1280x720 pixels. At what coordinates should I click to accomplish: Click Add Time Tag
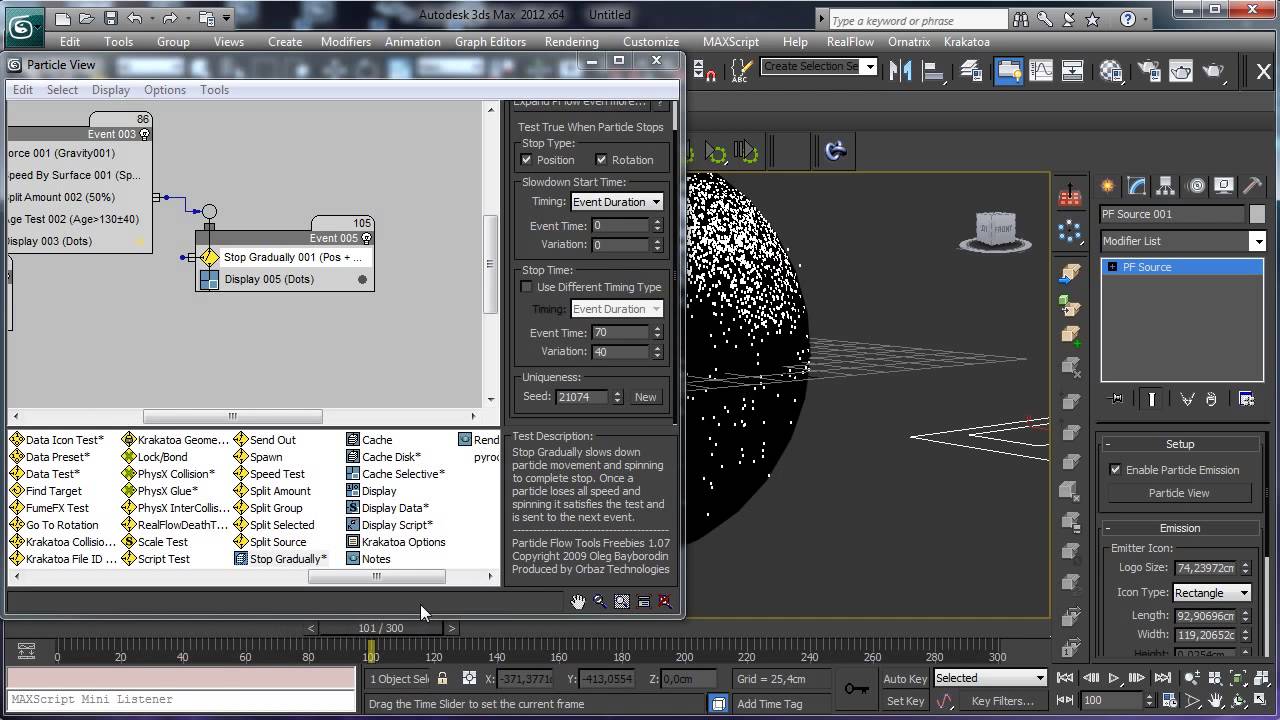pos(770,704)
